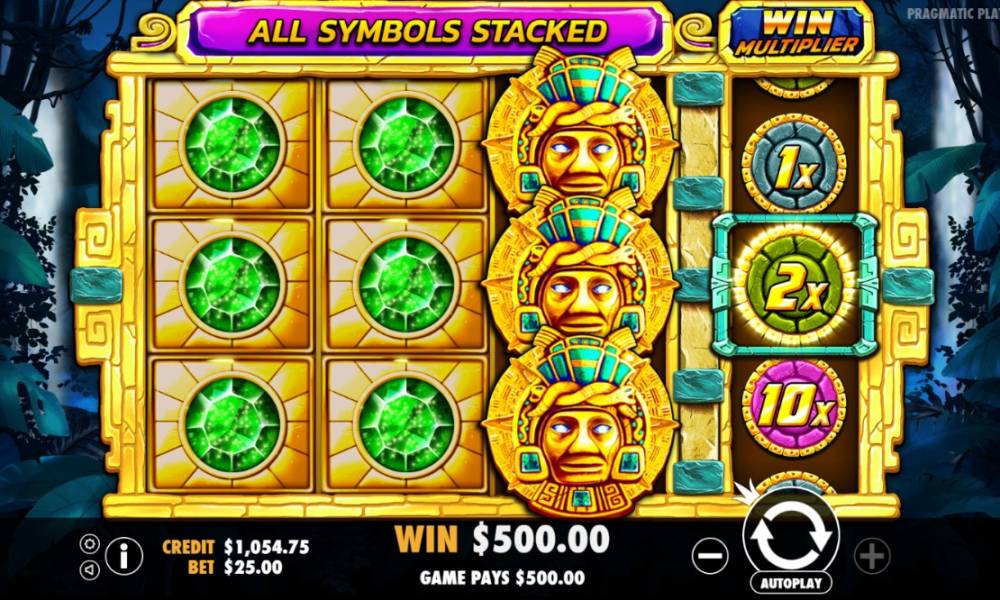Image resolution: width=1000 pixels, height=600 pixels.
Task: Click the center green gem in second reel
Action: click(406, 286)
